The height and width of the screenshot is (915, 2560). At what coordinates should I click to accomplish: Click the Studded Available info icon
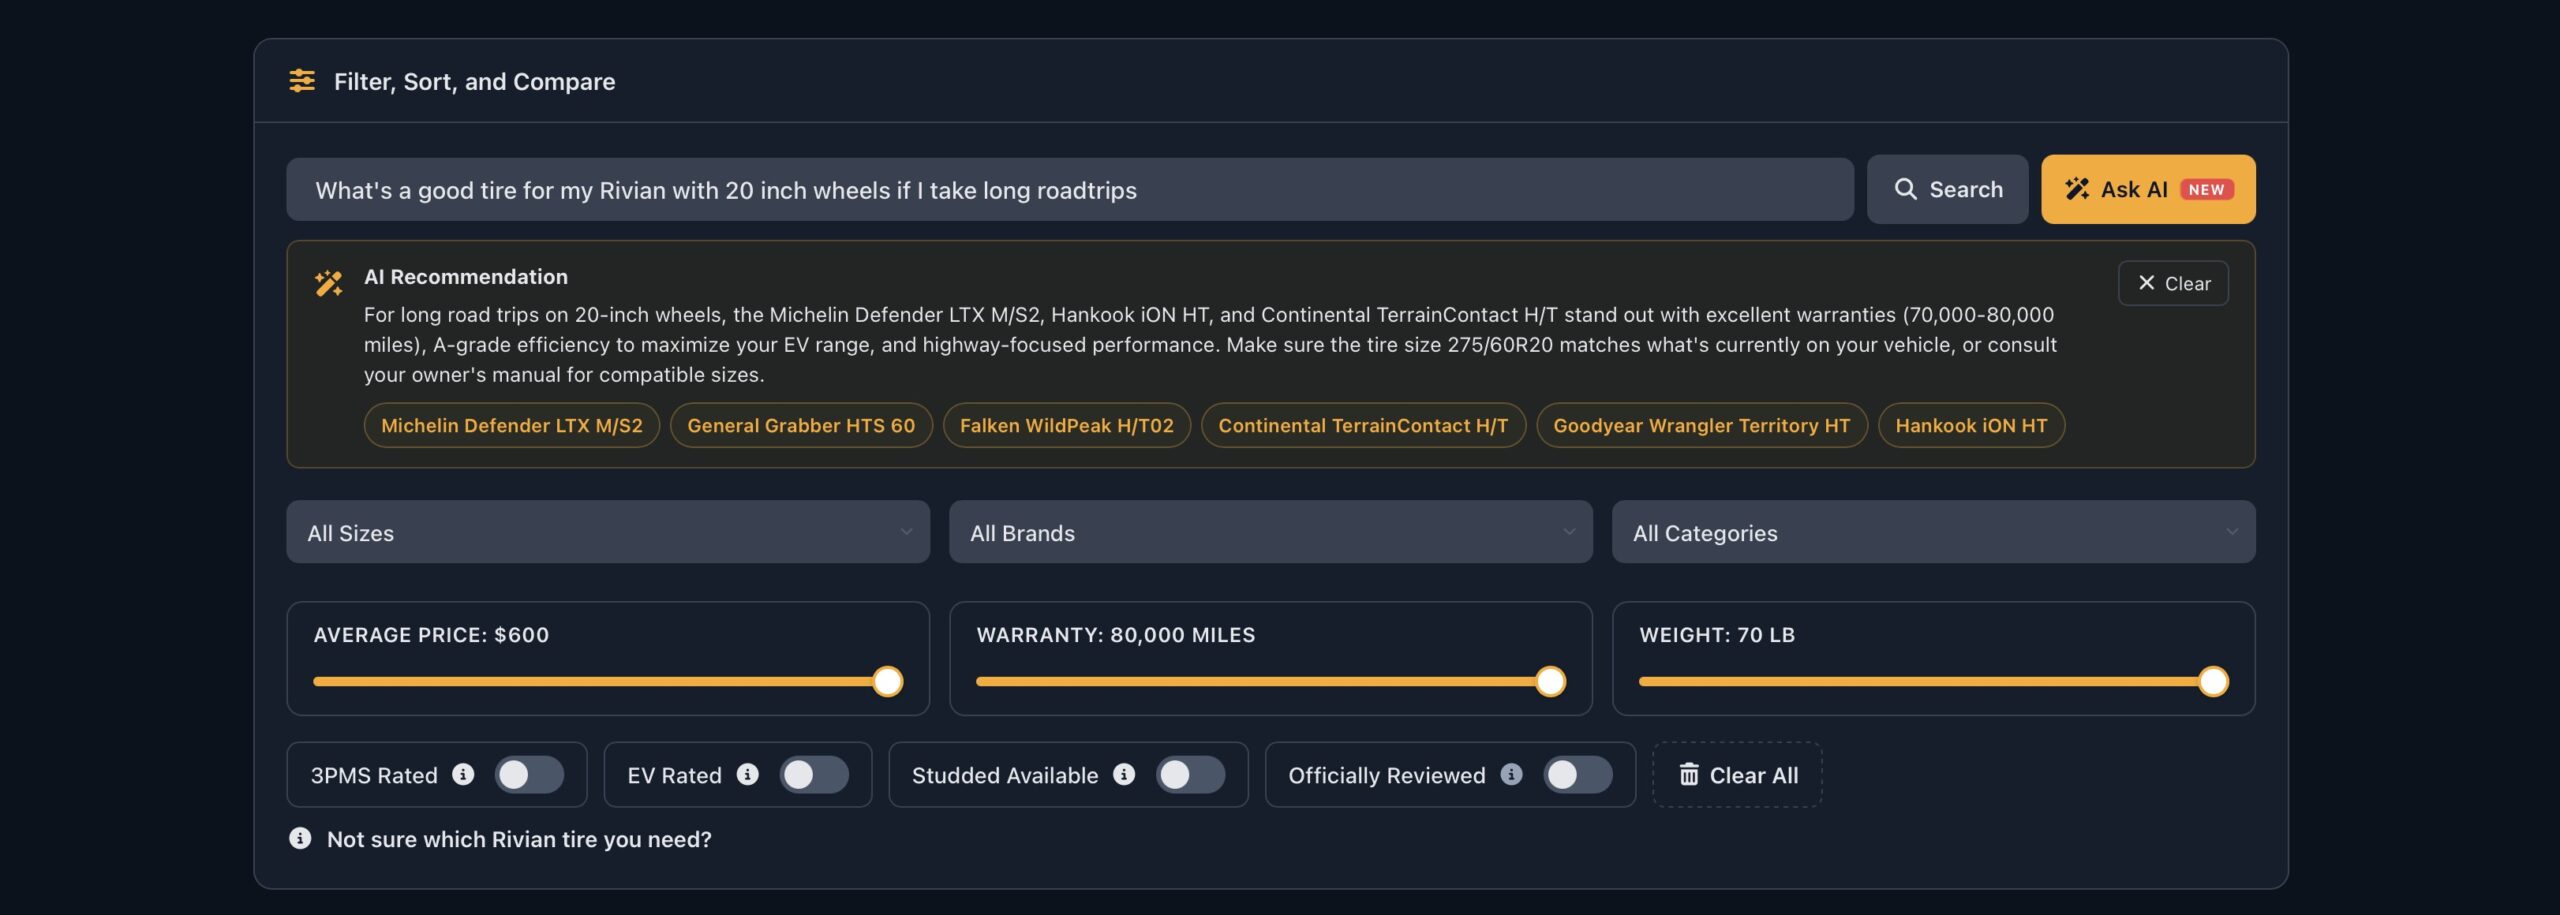(x=1124, y=774)
